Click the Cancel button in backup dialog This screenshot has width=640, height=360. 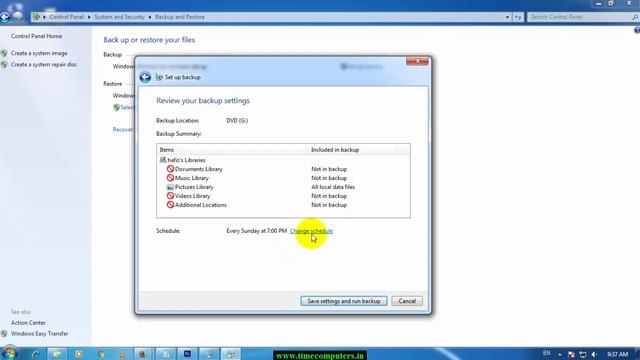coord(407,301)
